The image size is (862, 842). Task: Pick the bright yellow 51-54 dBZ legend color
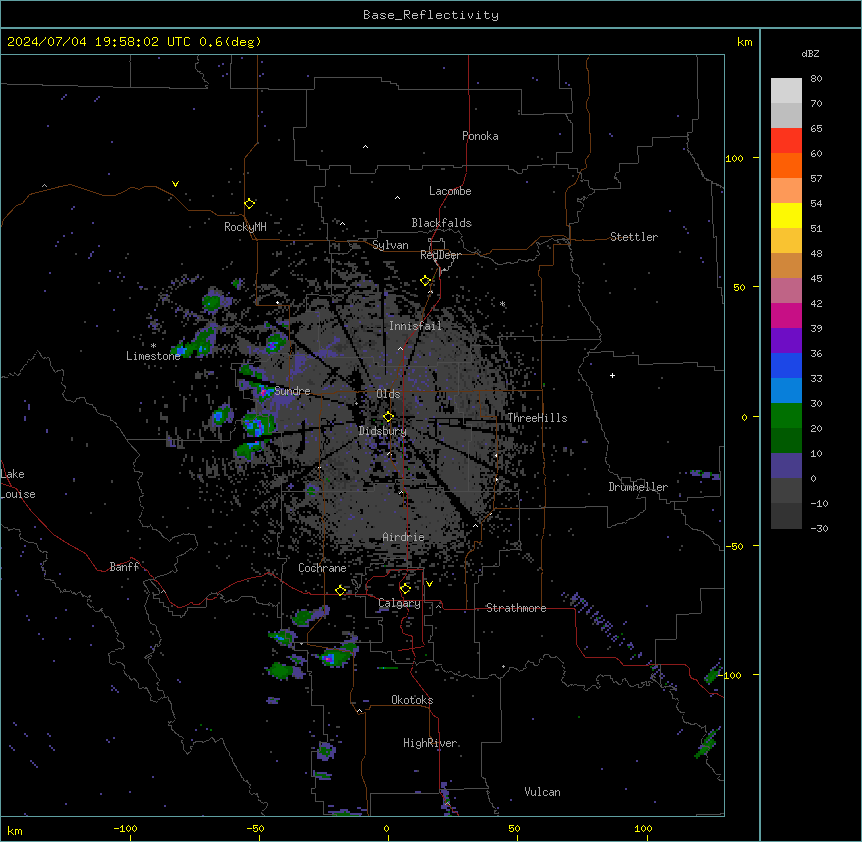click(786, 215)
